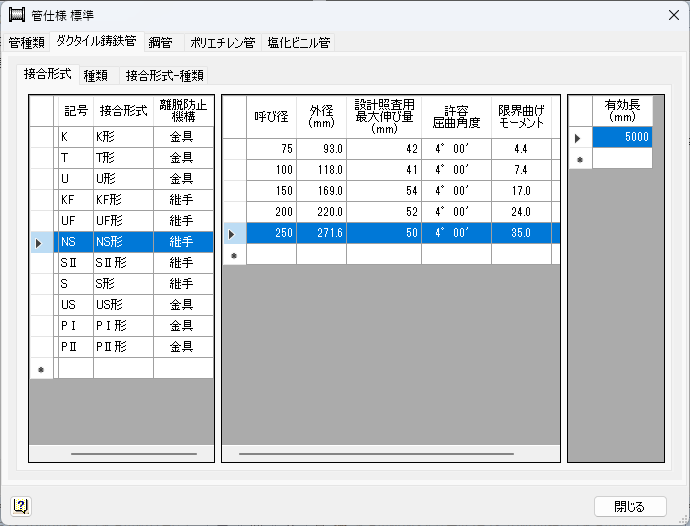Click the new-row asterisk in 有効長 table
The width and height of the screenshot is (690, 526).
[x=579, y=159]
